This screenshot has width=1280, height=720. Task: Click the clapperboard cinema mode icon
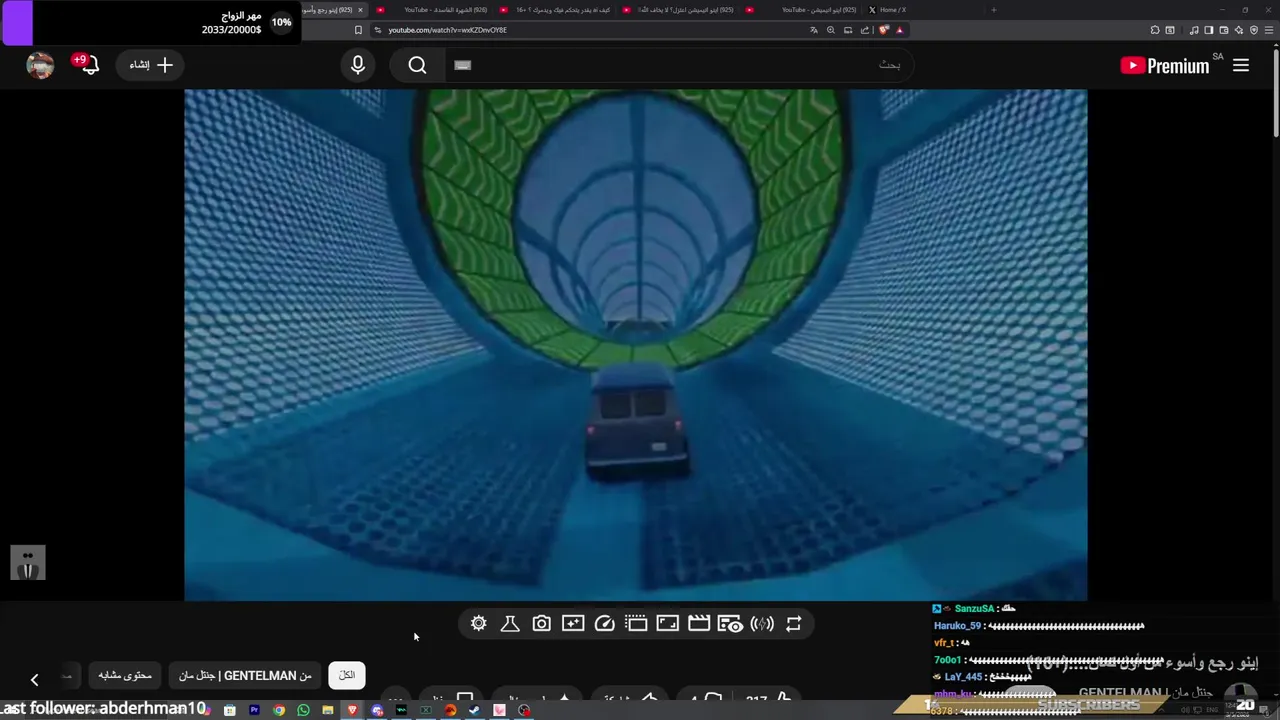click(x=699, y=623)
